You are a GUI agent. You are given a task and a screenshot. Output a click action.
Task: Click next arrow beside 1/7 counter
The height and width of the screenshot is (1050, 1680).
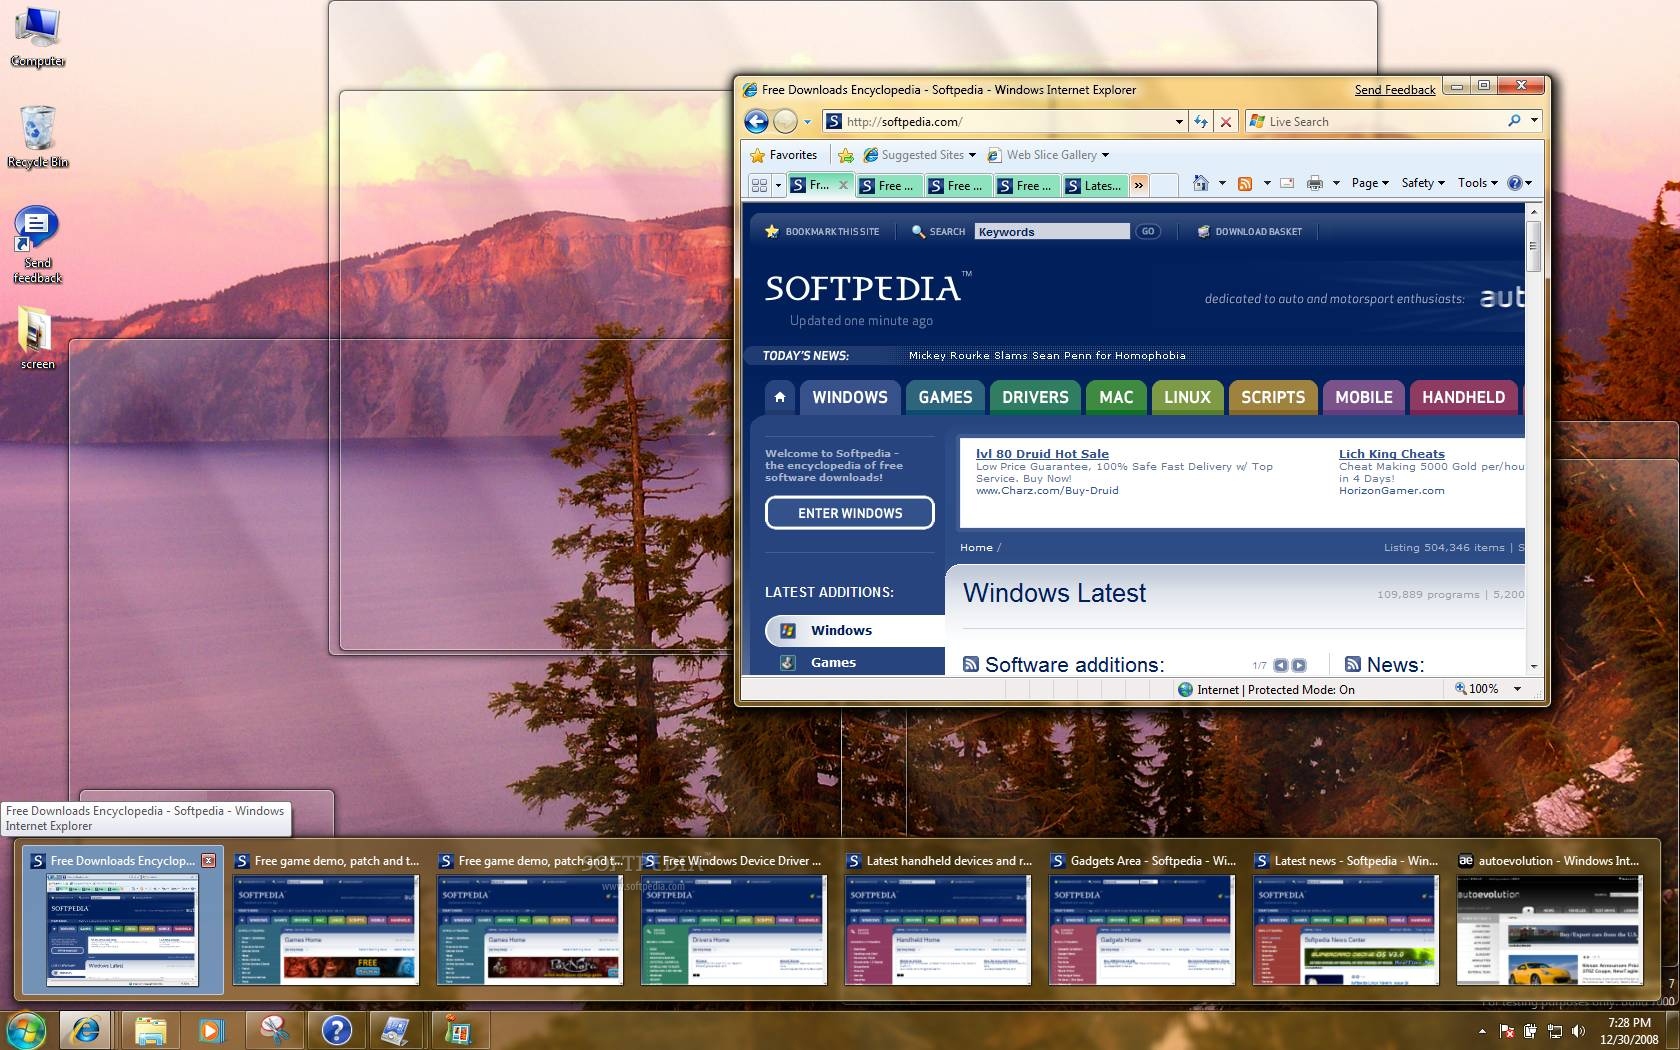(1299, 665)
